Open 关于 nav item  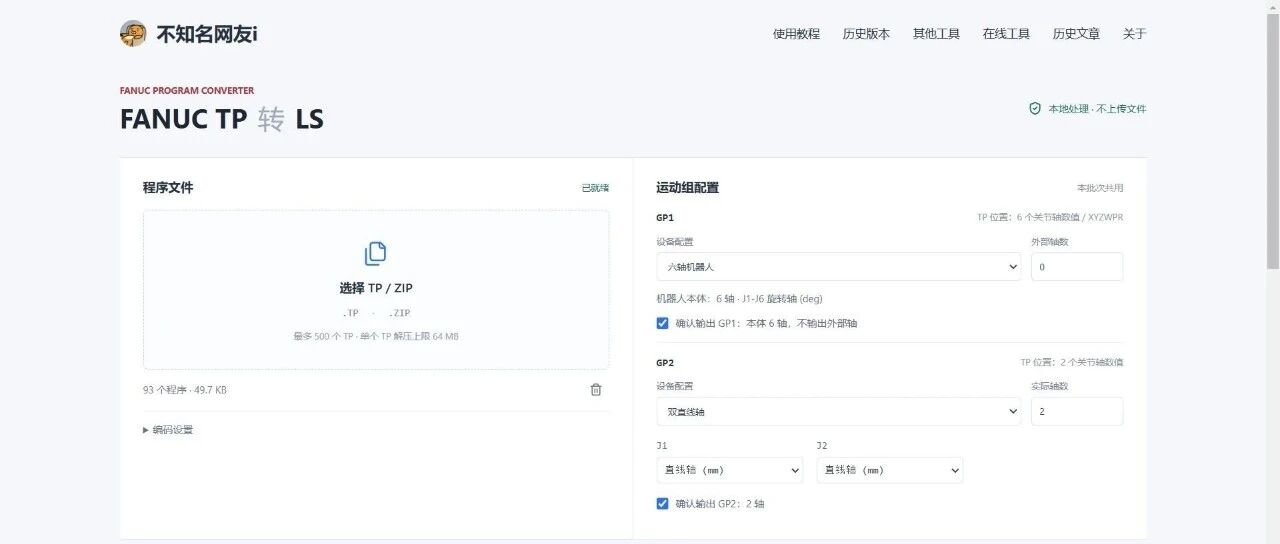pyautogui.click(x=1134, y=34)
